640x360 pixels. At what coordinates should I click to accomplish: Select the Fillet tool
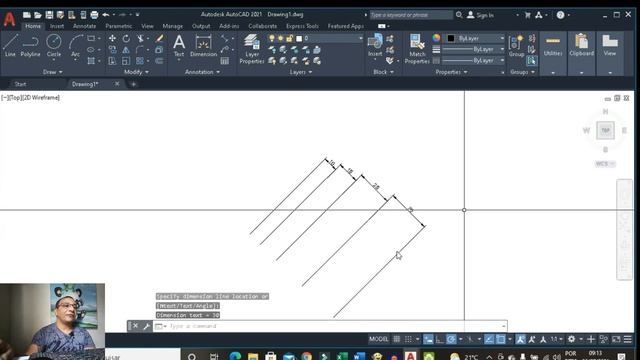pyautogui.click(x=140, y=50)
